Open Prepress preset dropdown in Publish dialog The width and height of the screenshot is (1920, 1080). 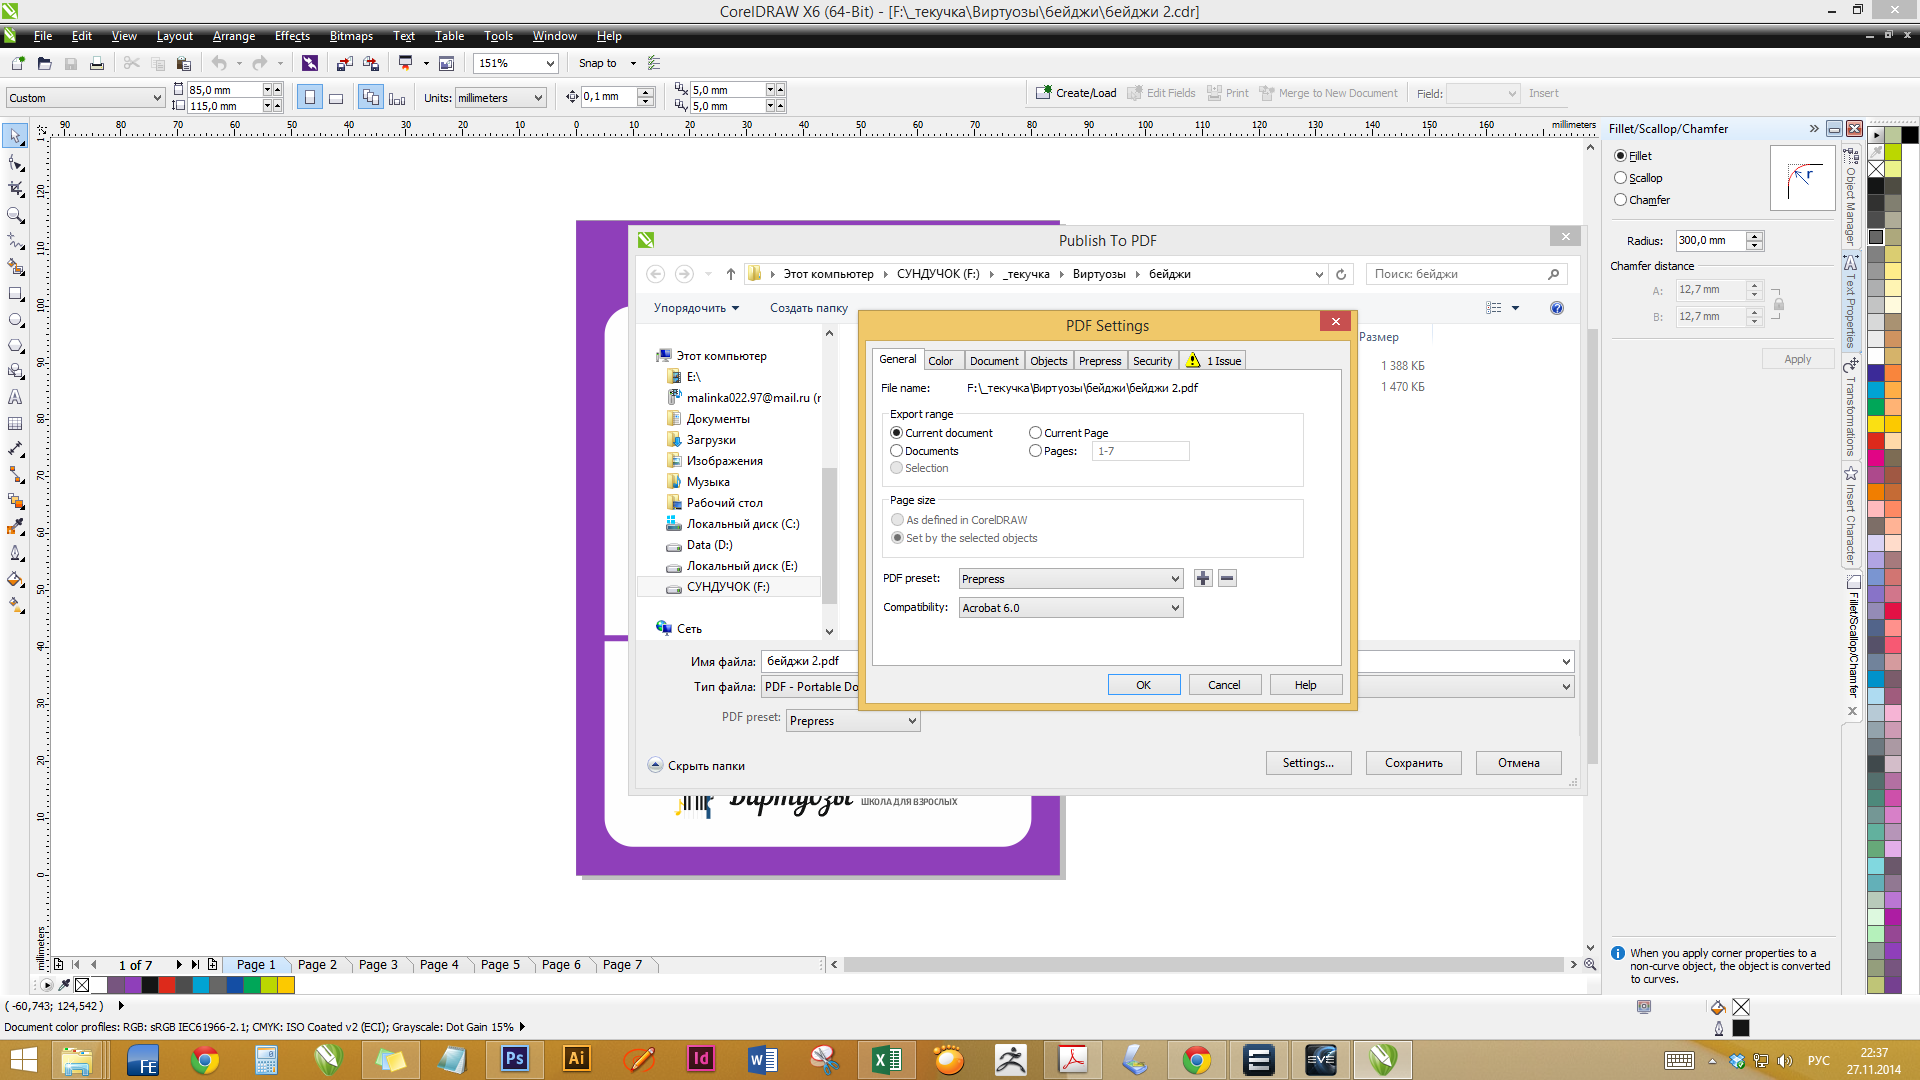pyautogui.click(x=853, y=721)
